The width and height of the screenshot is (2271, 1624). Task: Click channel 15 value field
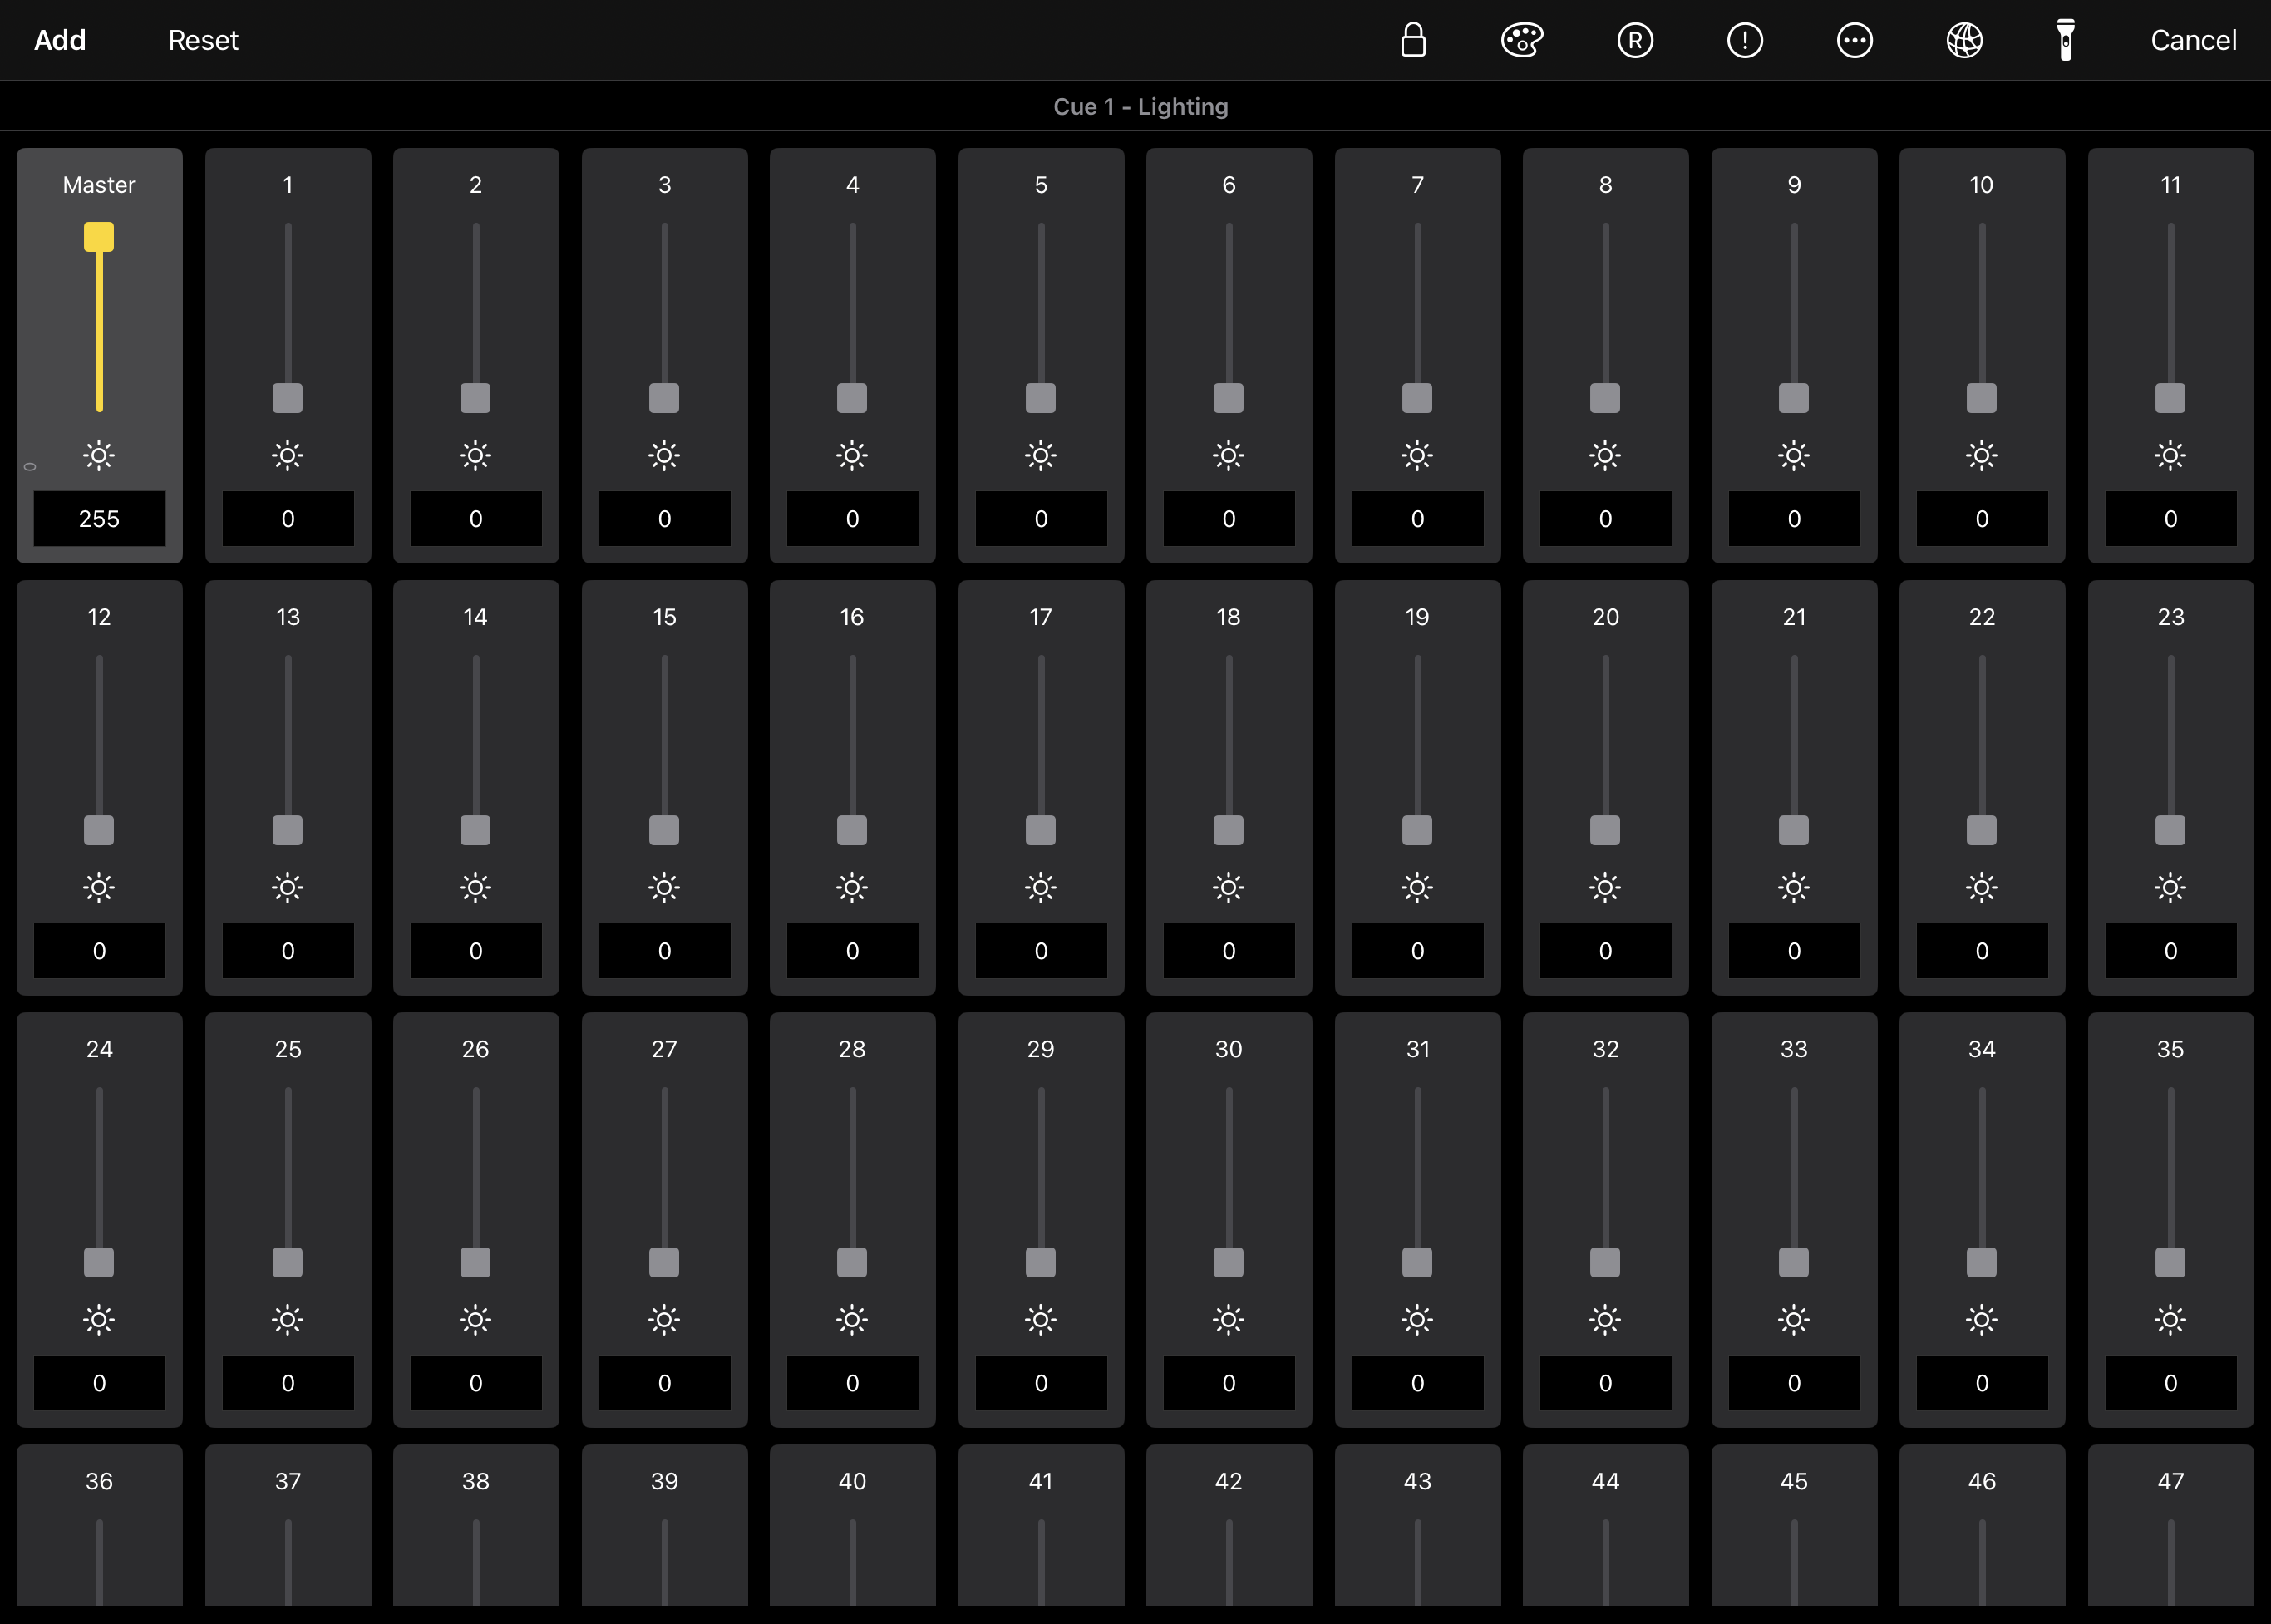664,950
